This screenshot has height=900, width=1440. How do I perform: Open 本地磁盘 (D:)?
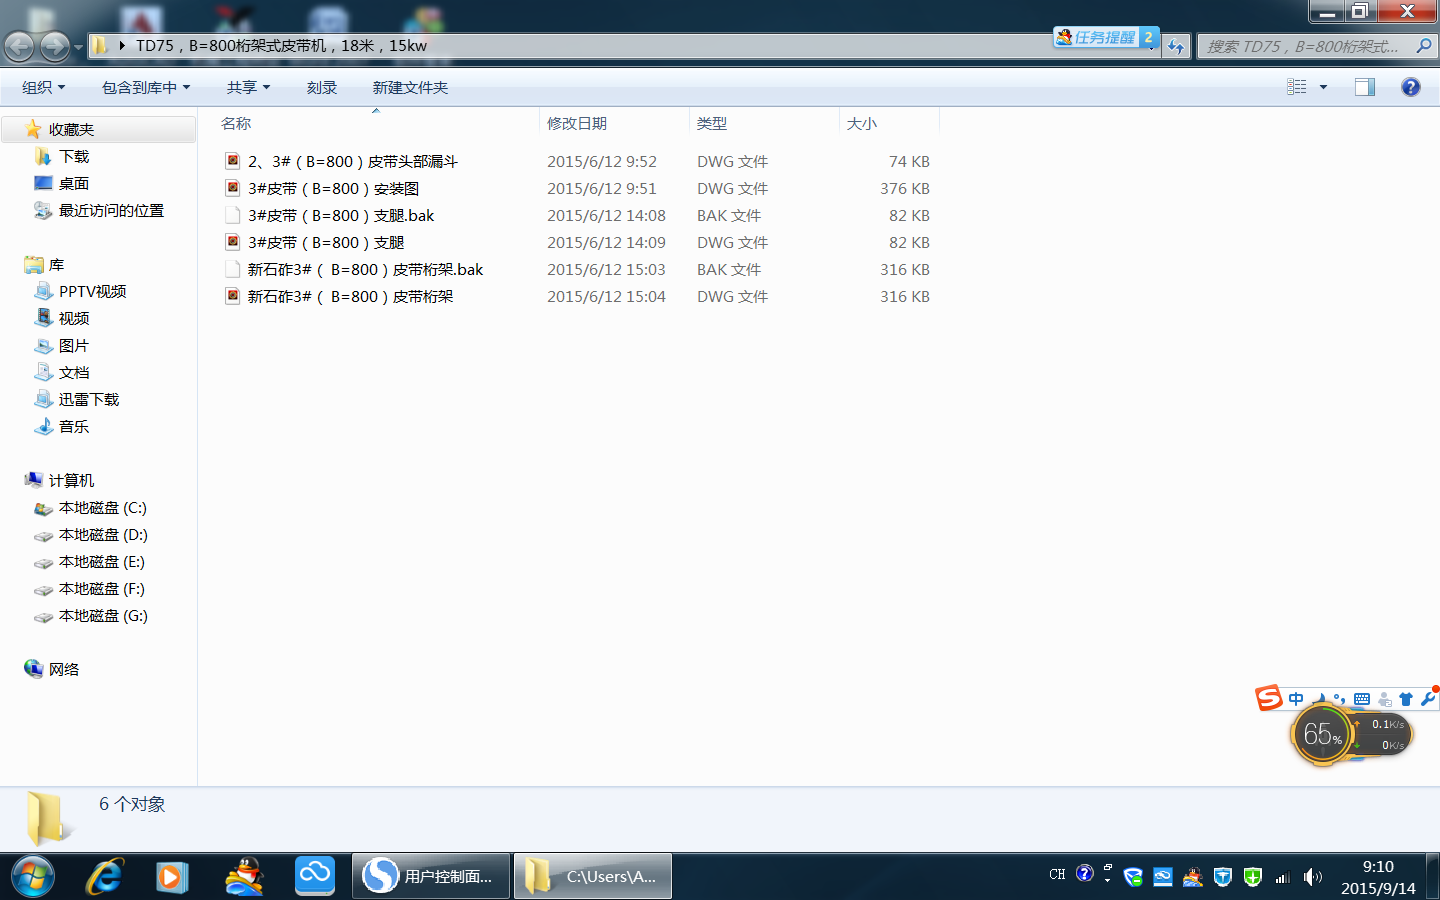click(102, 534)
